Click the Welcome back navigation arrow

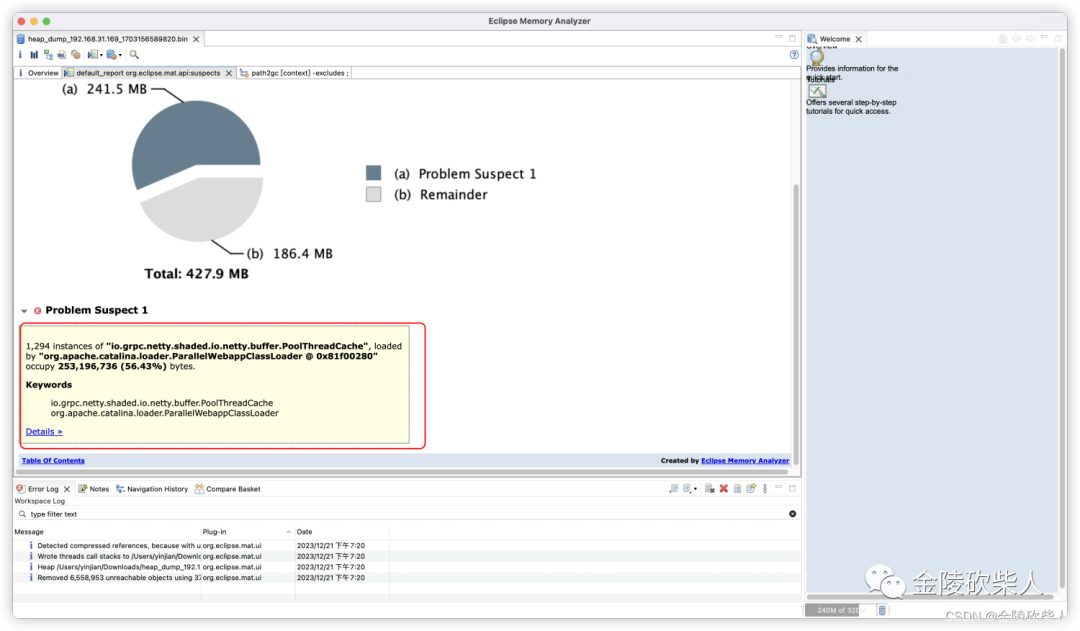[x=1017, y=39]
